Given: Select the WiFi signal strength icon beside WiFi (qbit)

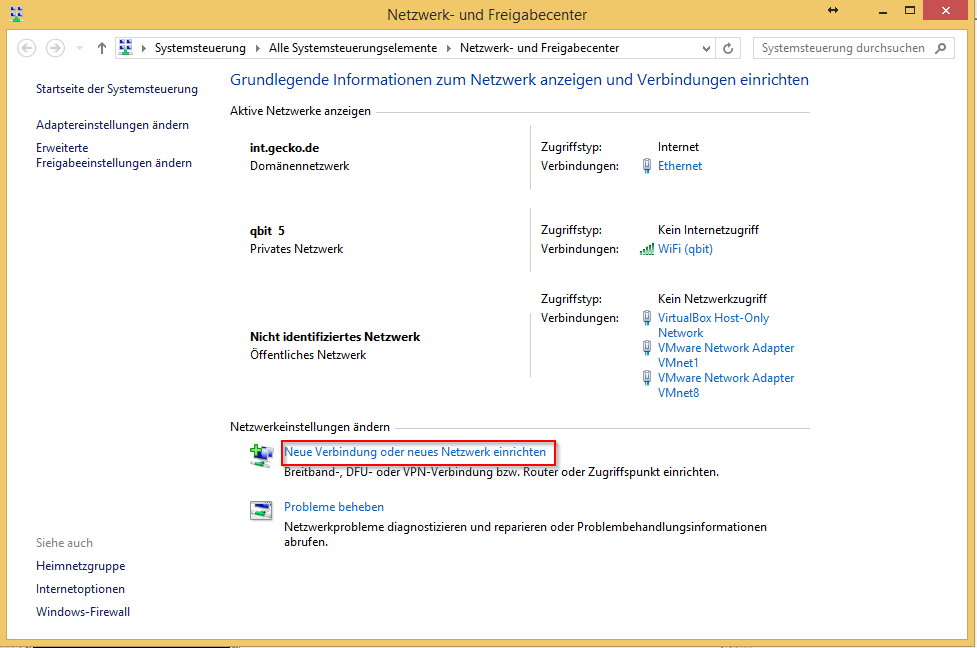Looking at the screenshot, I should point(648,249).
